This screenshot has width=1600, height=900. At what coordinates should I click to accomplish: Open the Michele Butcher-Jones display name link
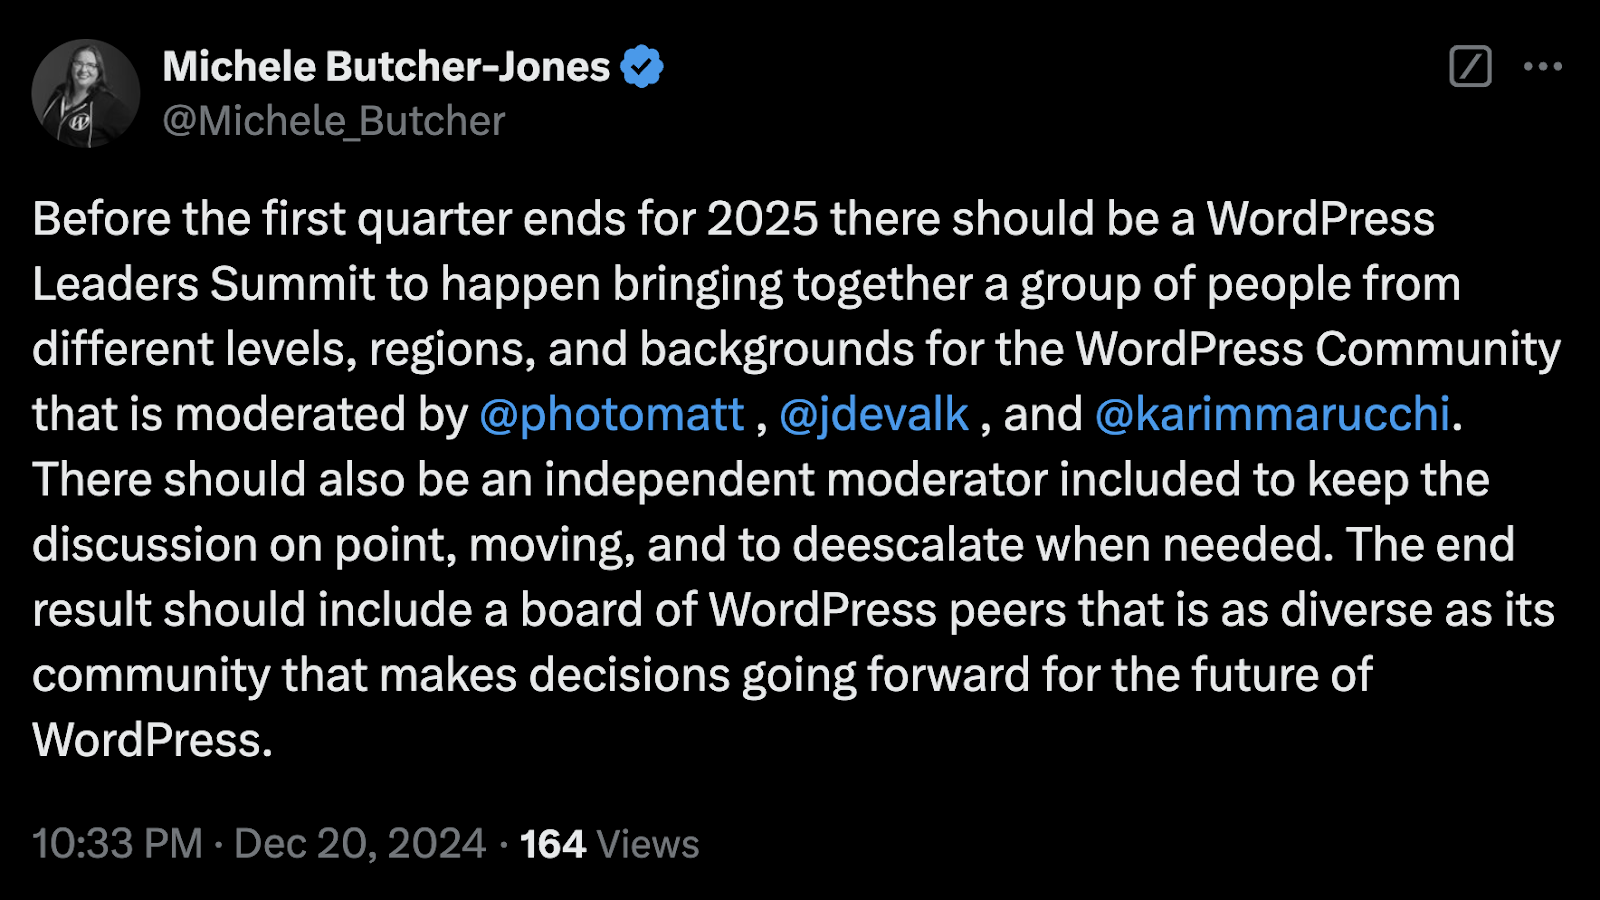[x=386, y=67]
